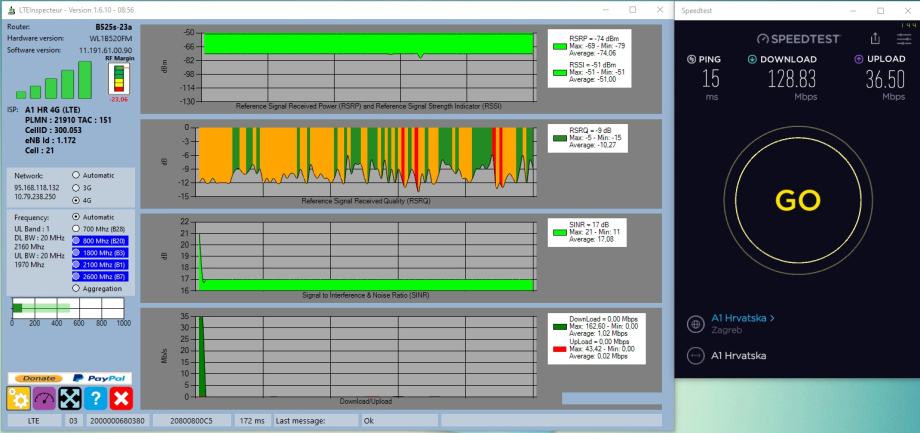
Task: Click the Speedtest share icon
Action: (876, 39)
